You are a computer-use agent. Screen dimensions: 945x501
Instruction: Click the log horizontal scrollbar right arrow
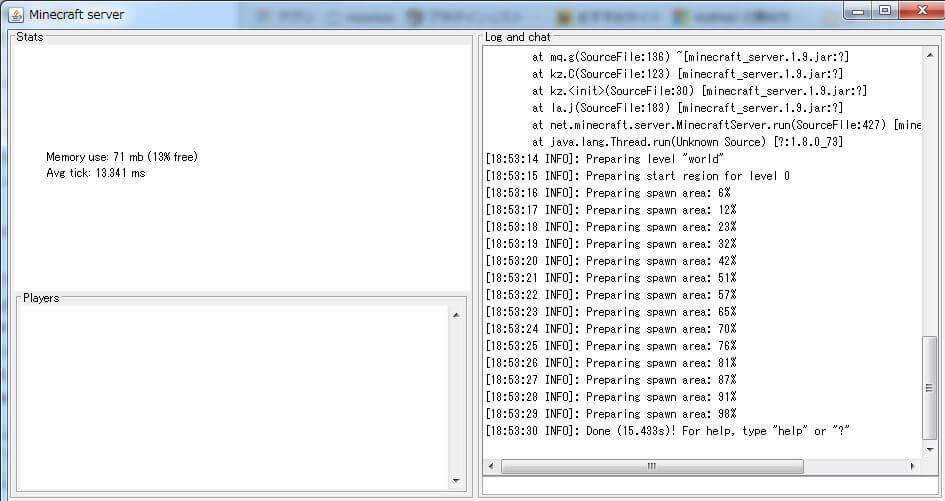[x=911, y=466]
